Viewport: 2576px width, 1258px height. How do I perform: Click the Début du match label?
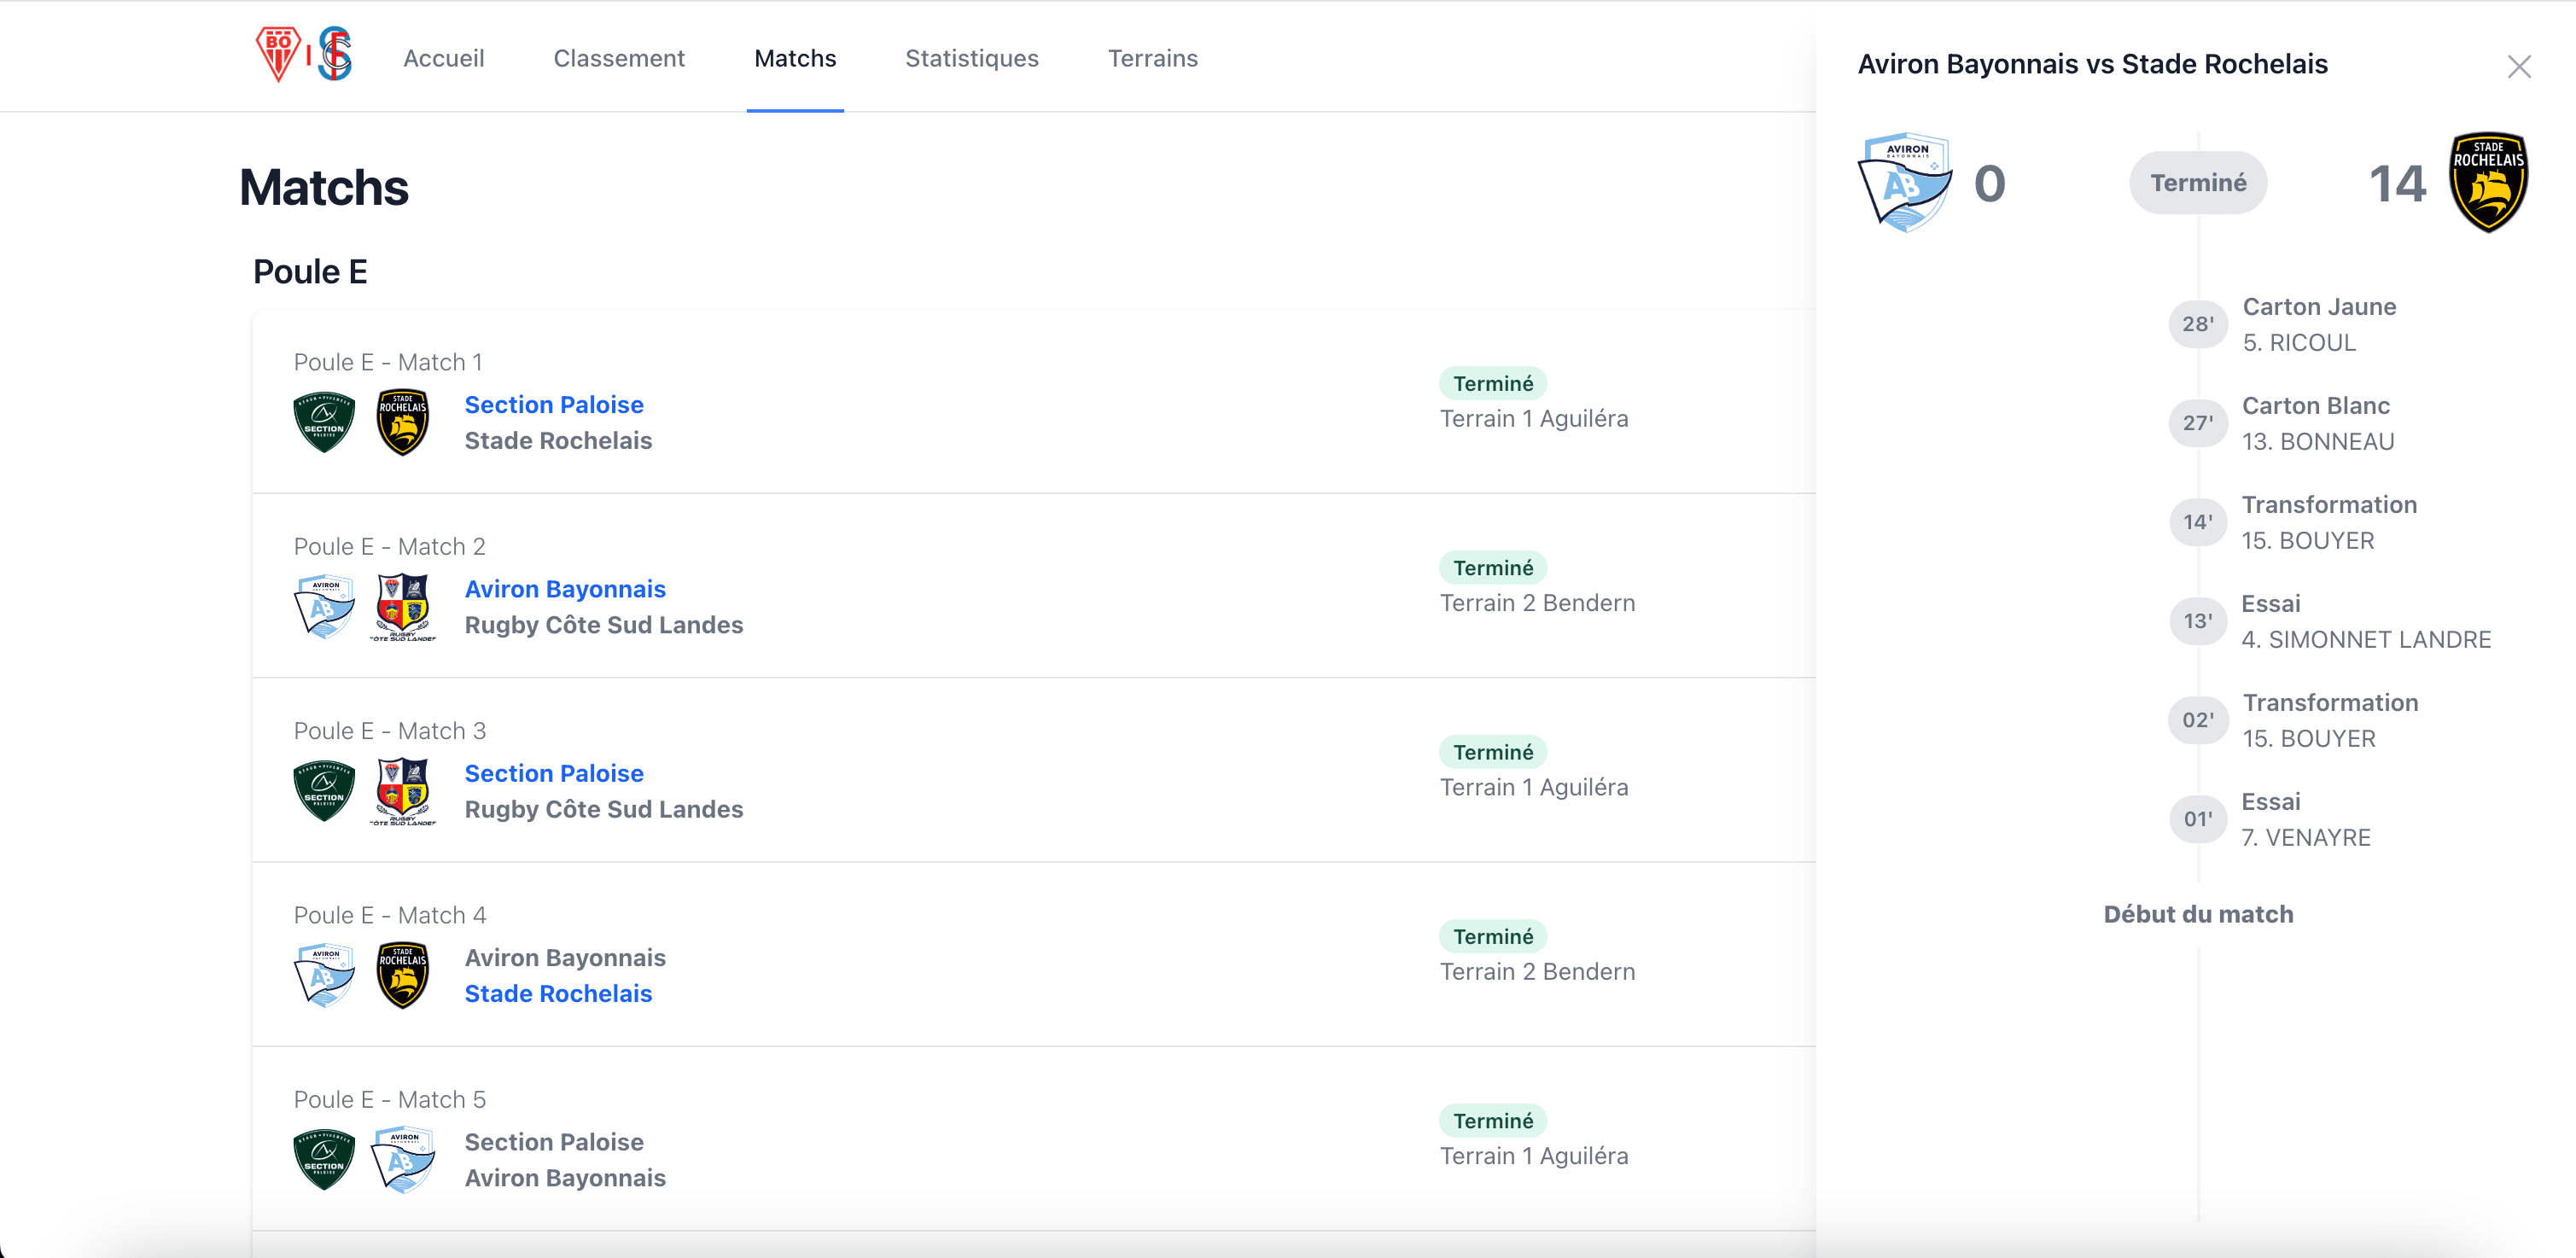(2198, 914)
